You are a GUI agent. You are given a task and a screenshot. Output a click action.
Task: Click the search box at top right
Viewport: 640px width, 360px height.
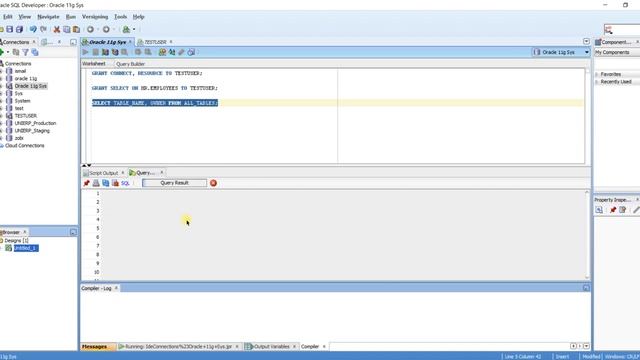pyautogui.click(x=622, y=30)
